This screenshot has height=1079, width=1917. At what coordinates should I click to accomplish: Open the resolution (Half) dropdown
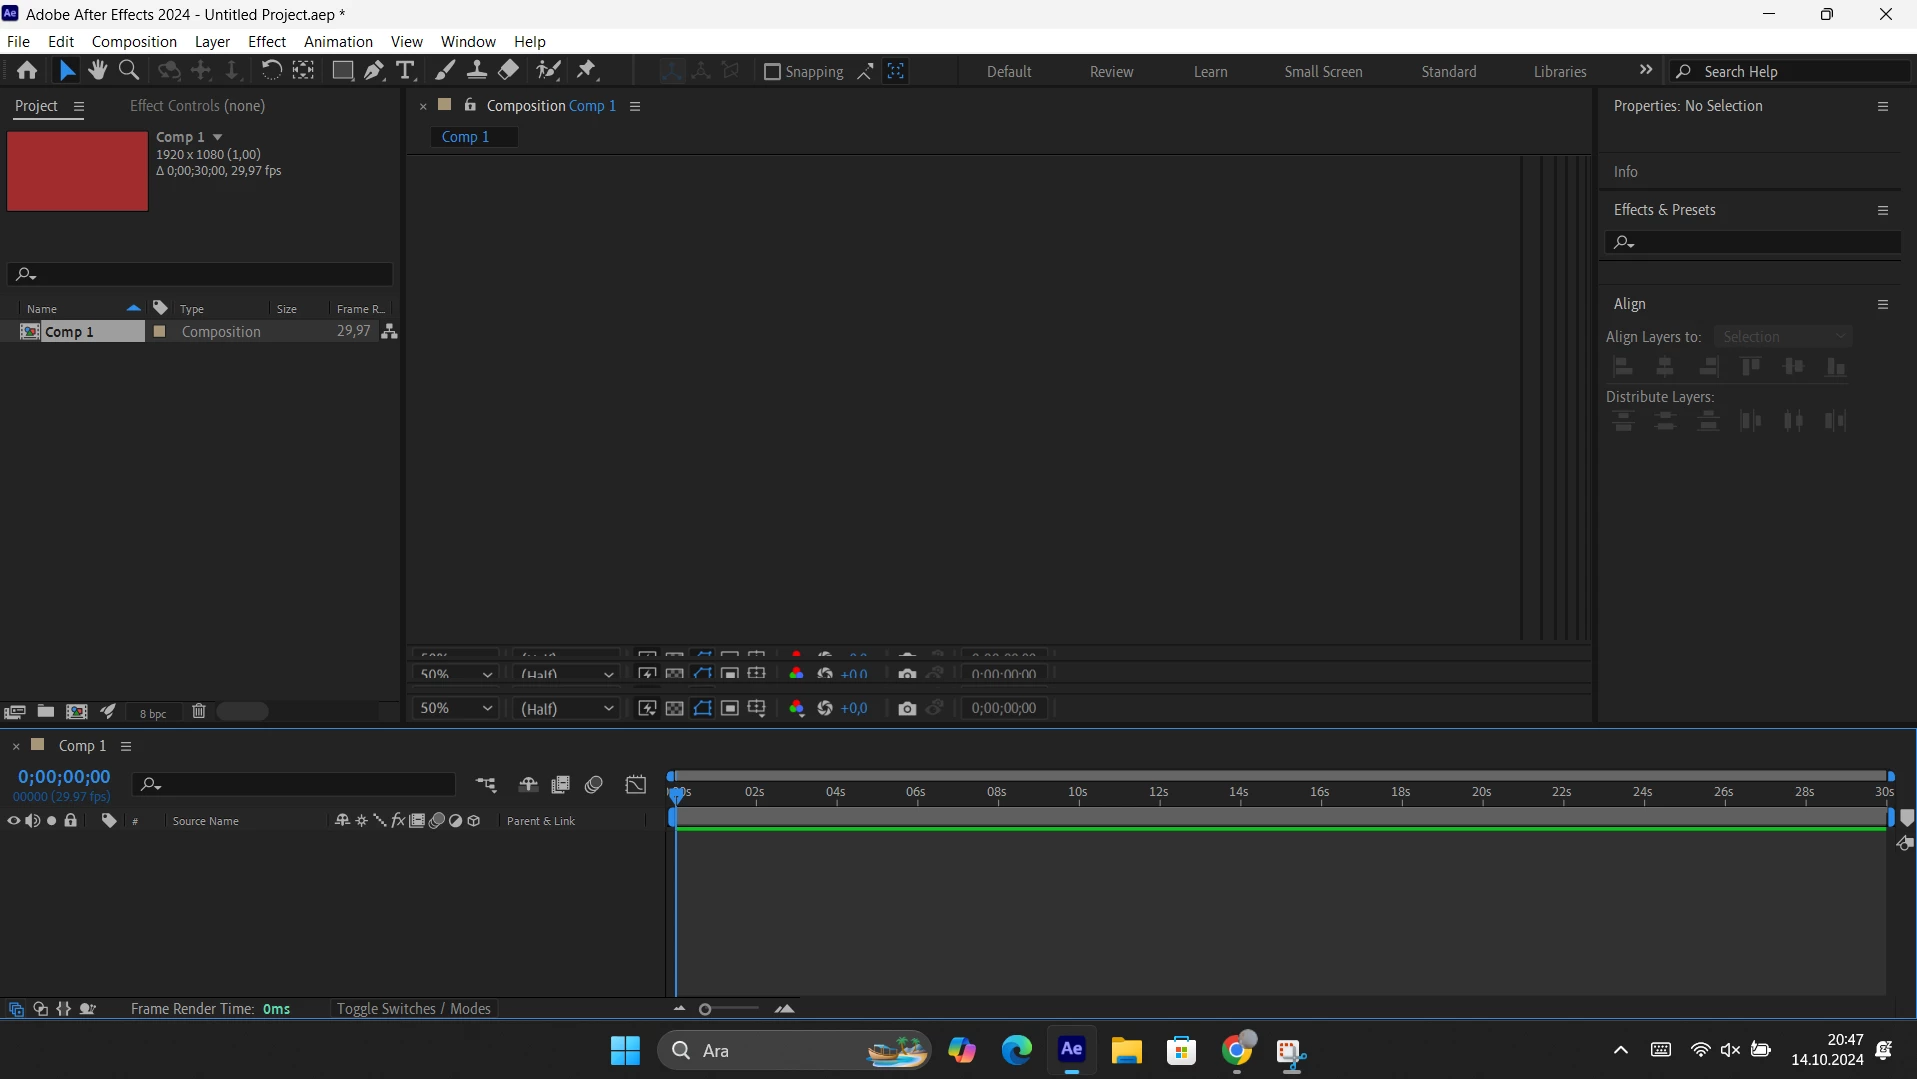click(x=566, y=708)
